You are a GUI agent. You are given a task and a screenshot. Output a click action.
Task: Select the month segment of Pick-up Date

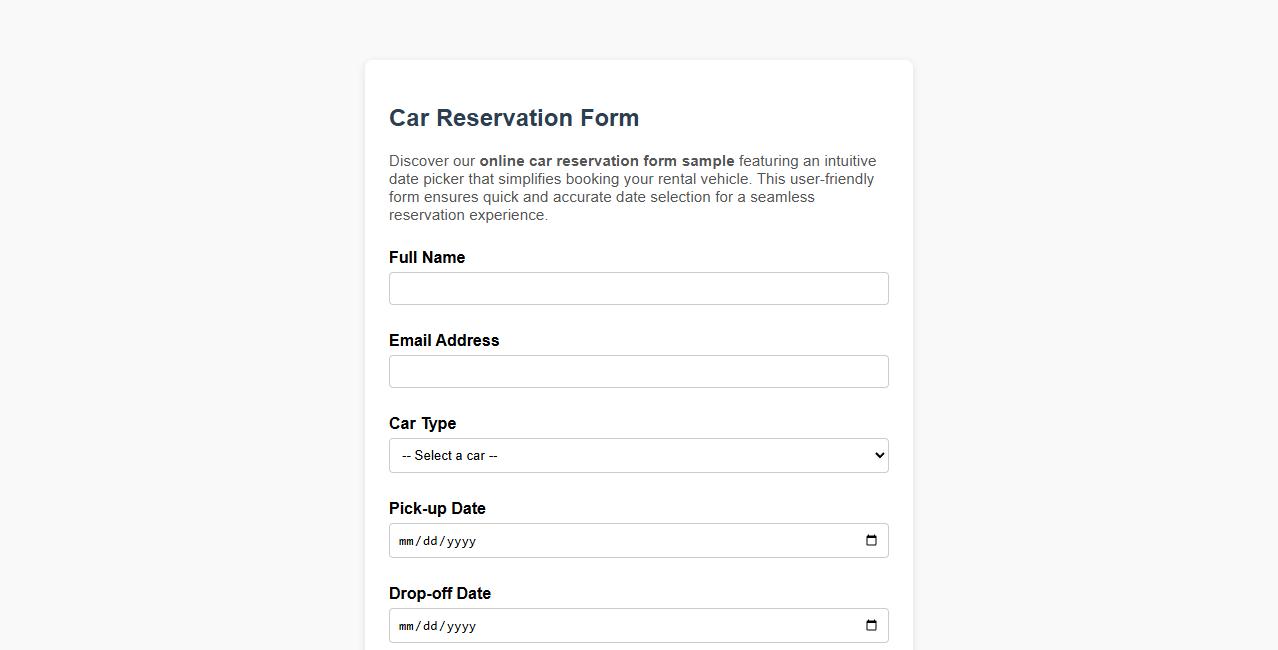405,540
